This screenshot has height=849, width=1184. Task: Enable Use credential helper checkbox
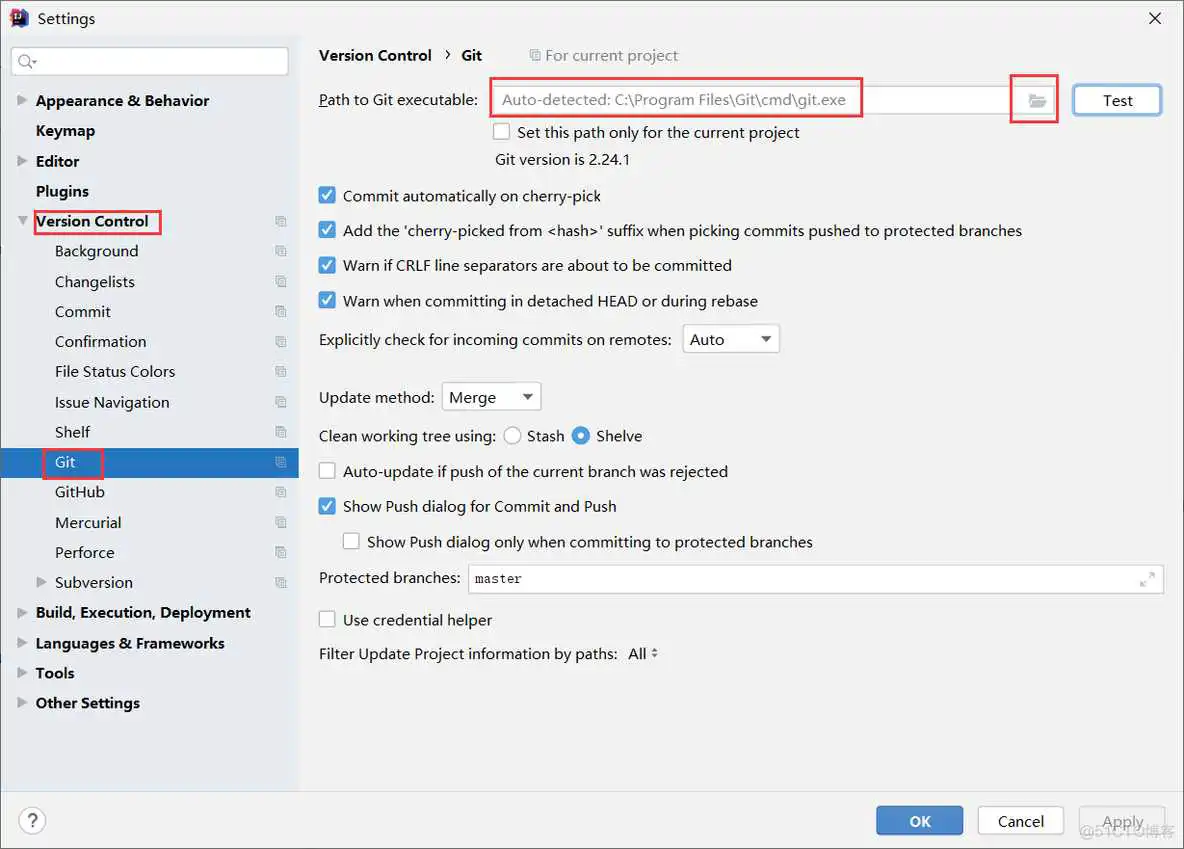coord(327,620)
